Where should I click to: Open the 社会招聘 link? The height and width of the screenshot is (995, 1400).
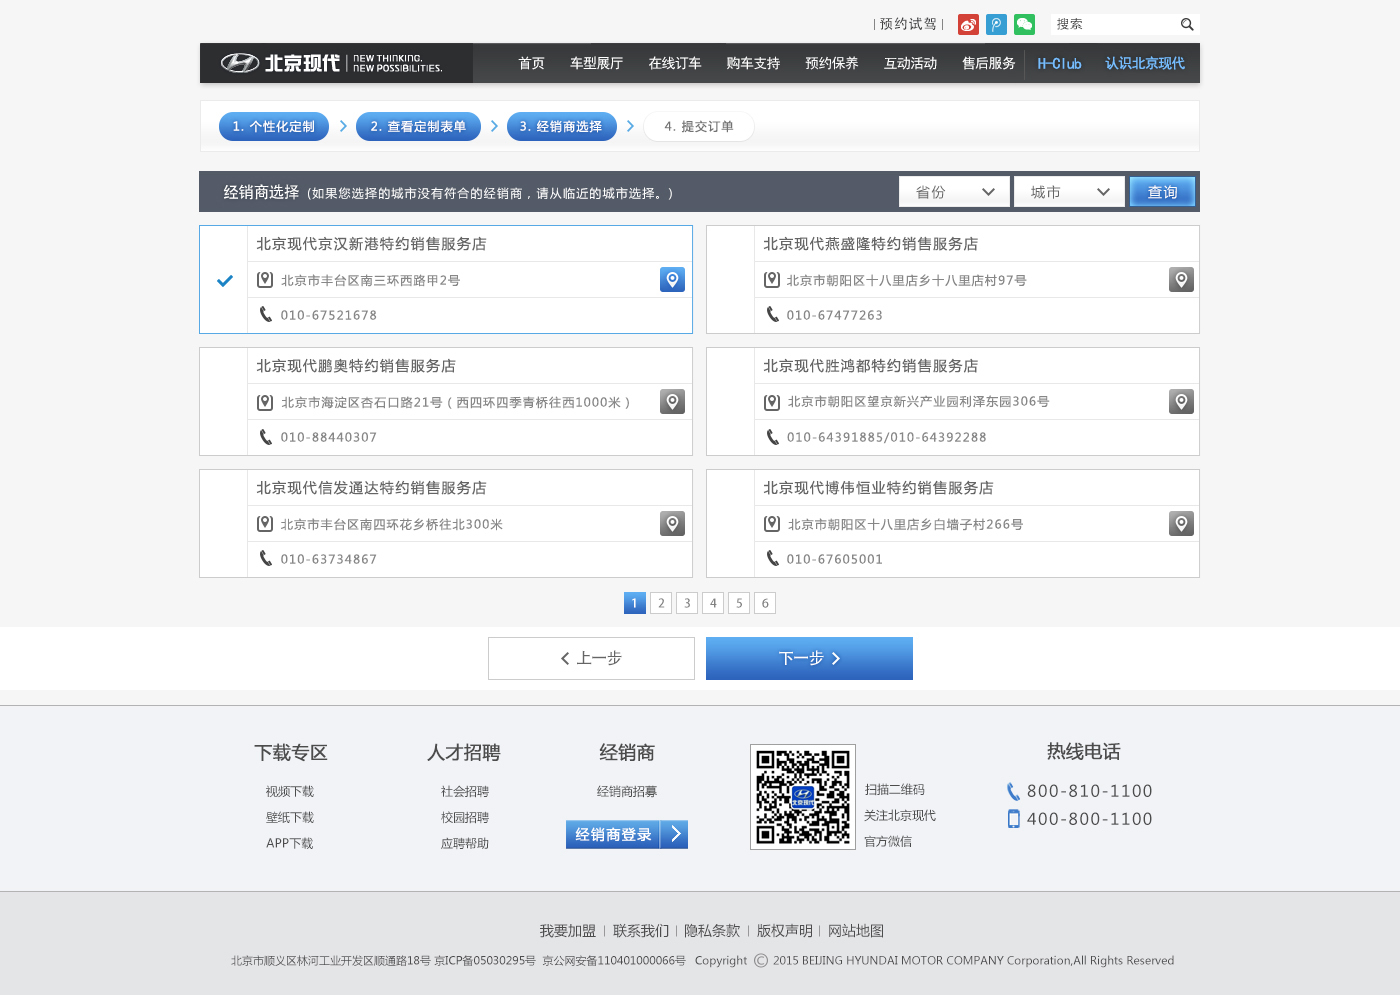(x=465, y=791)
